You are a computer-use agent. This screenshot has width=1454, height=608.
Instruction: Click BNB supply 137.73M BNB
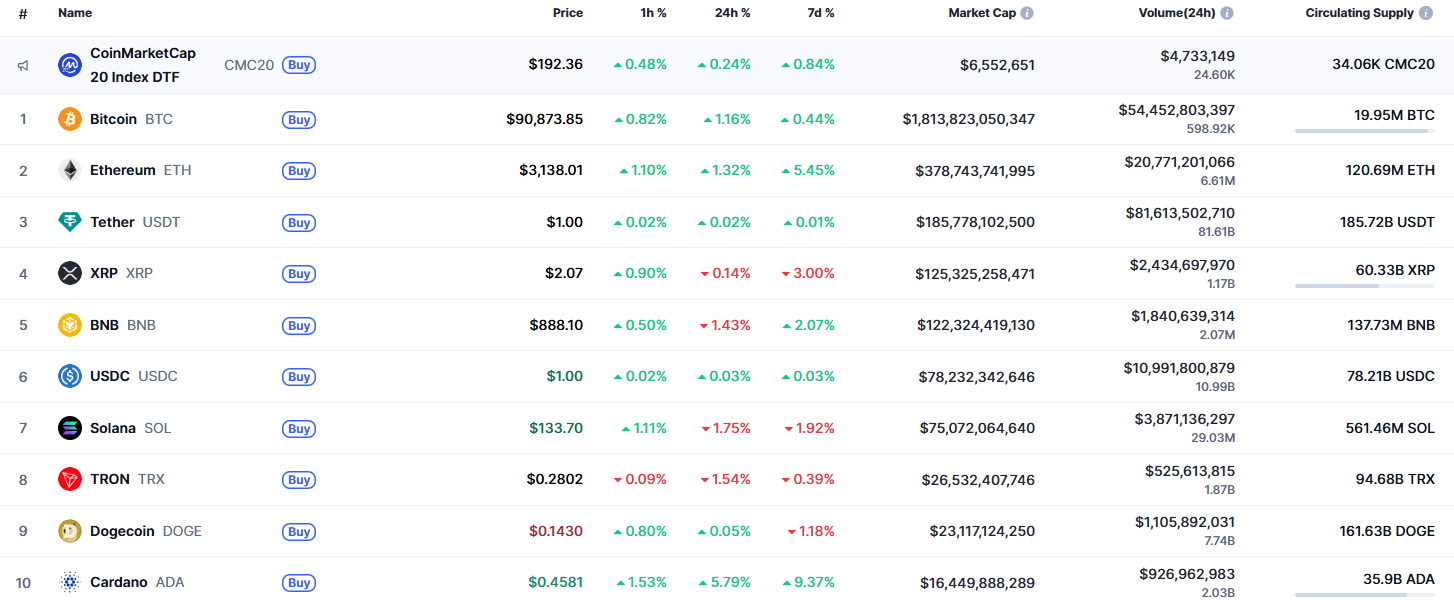1391,325
